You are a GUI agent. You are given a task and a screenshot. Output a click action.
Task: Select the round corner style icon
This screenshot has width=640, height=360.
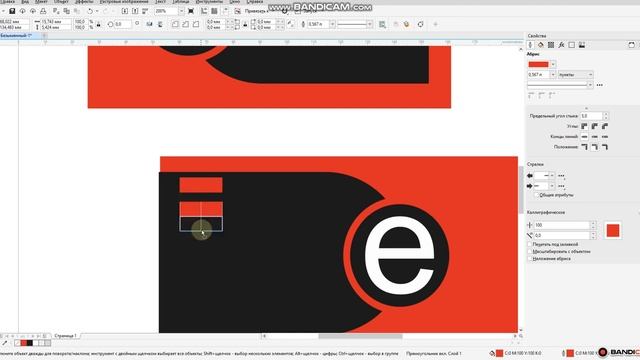coord(175,24)
